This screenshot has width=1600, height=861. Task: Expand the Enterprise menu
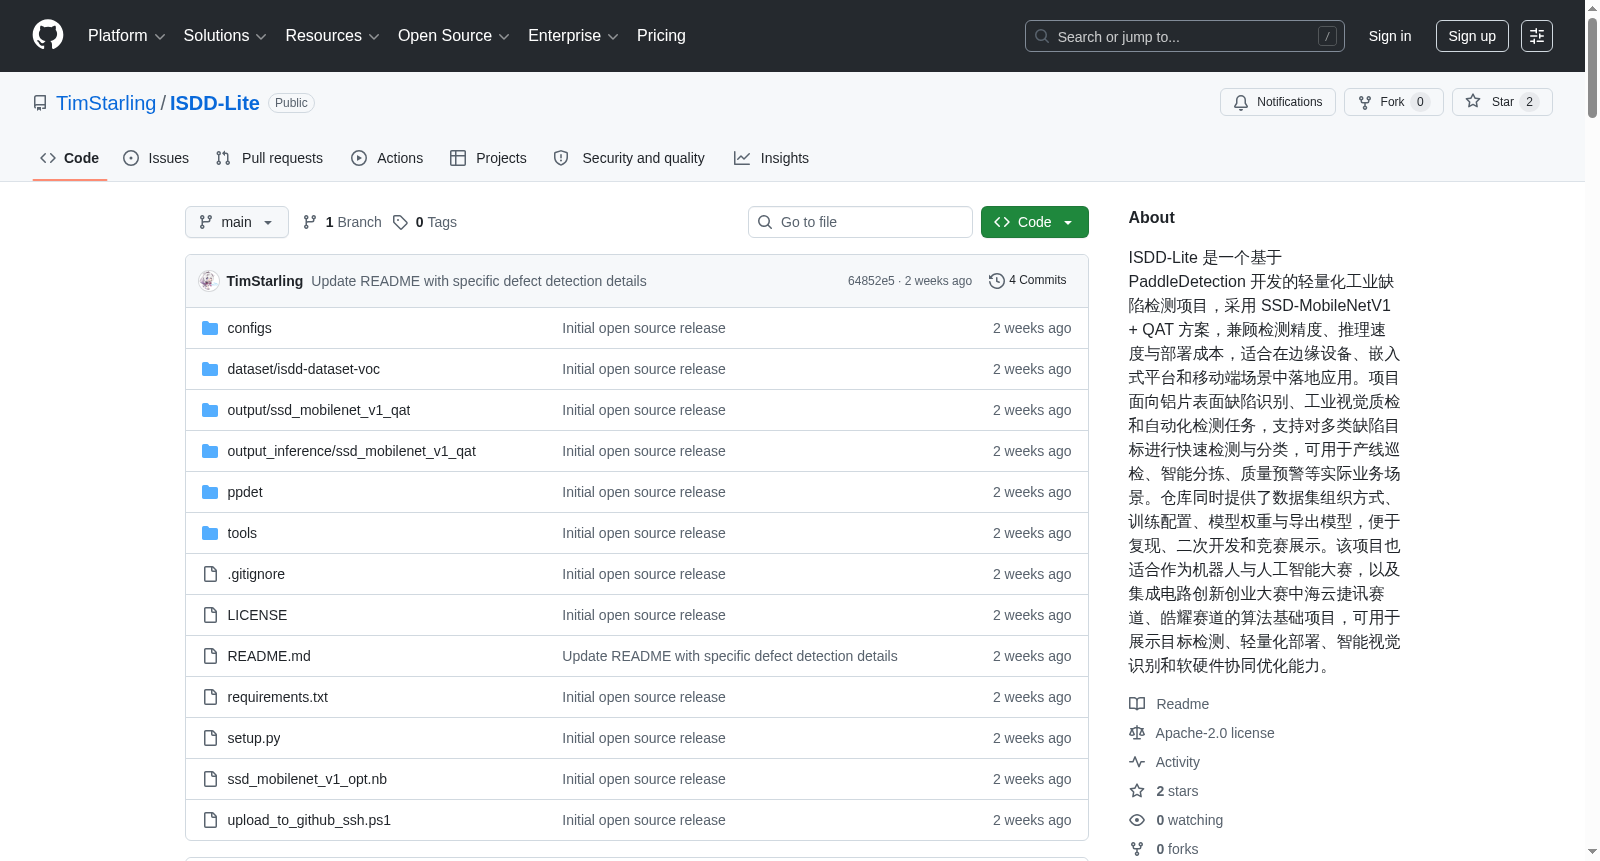(573, 36)
